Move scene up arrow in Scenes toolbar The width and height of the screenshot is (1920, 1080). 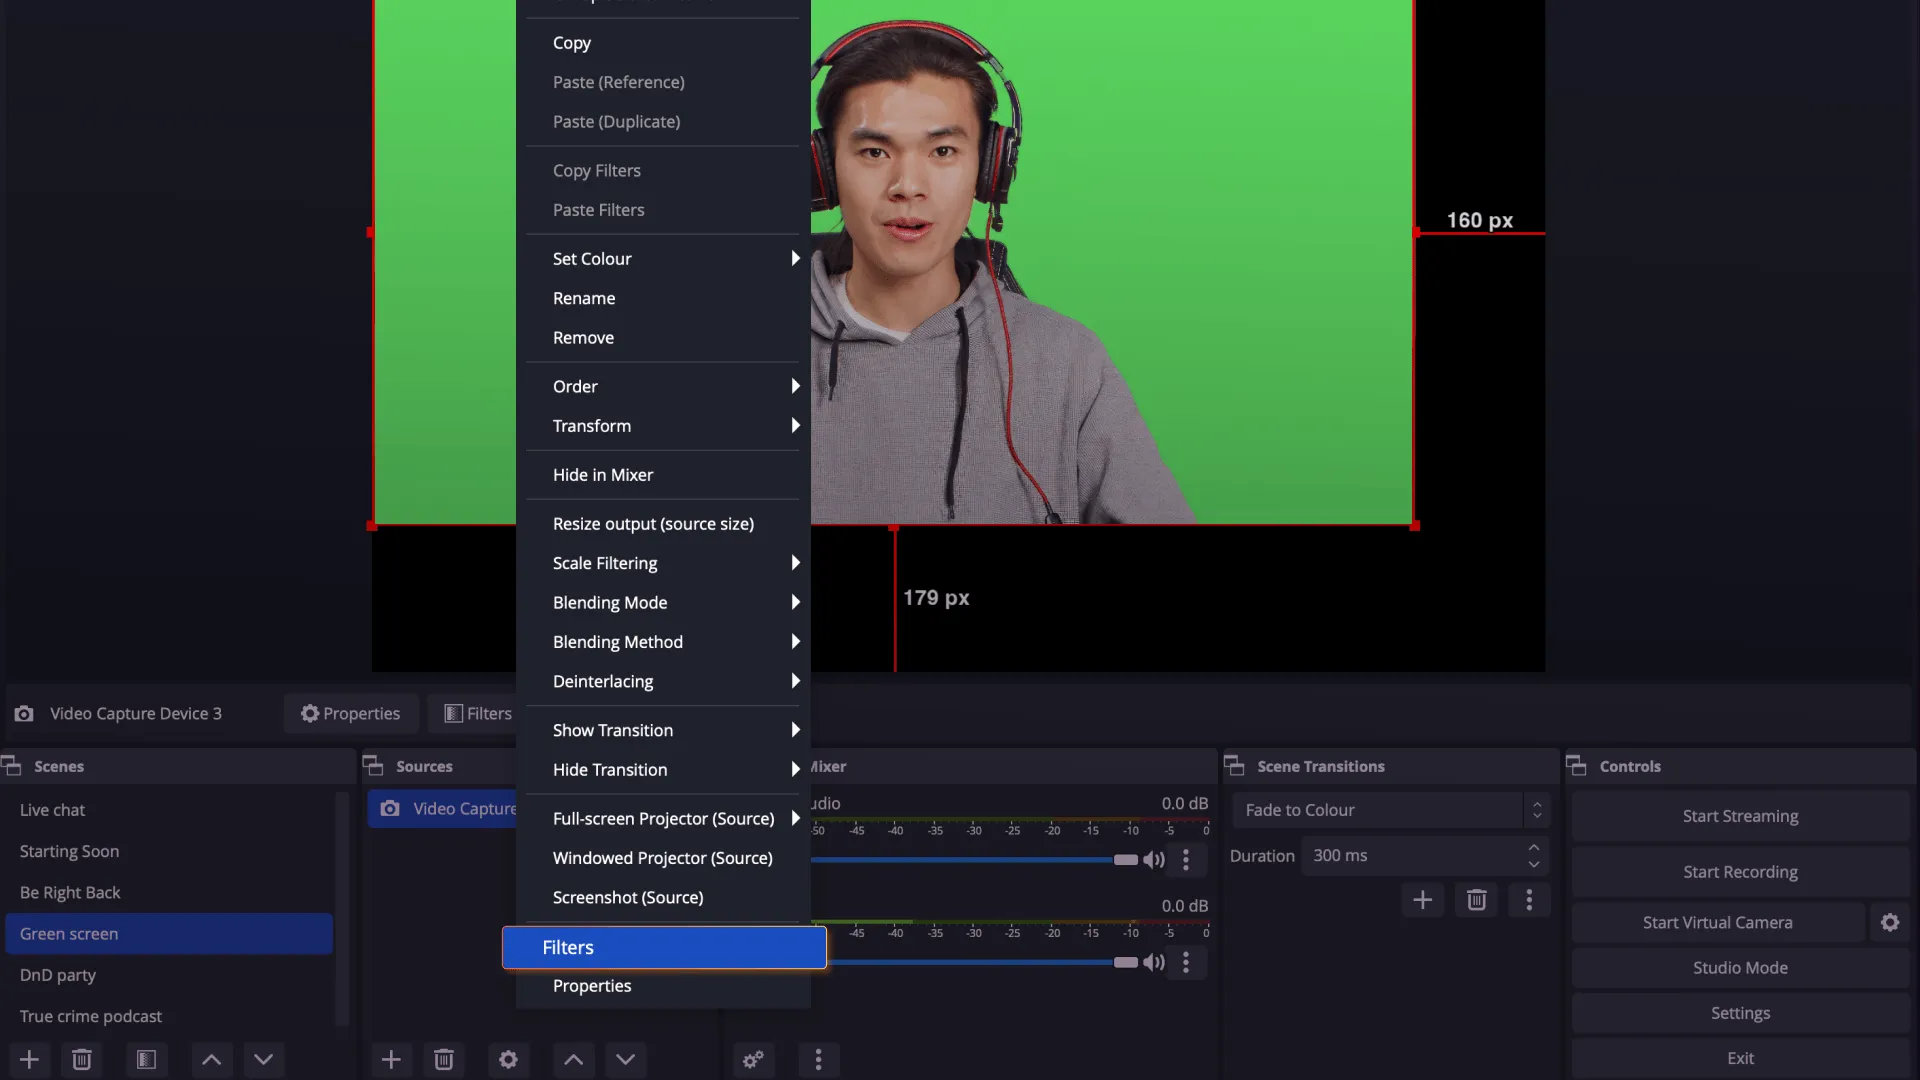tap(211, 1059)
